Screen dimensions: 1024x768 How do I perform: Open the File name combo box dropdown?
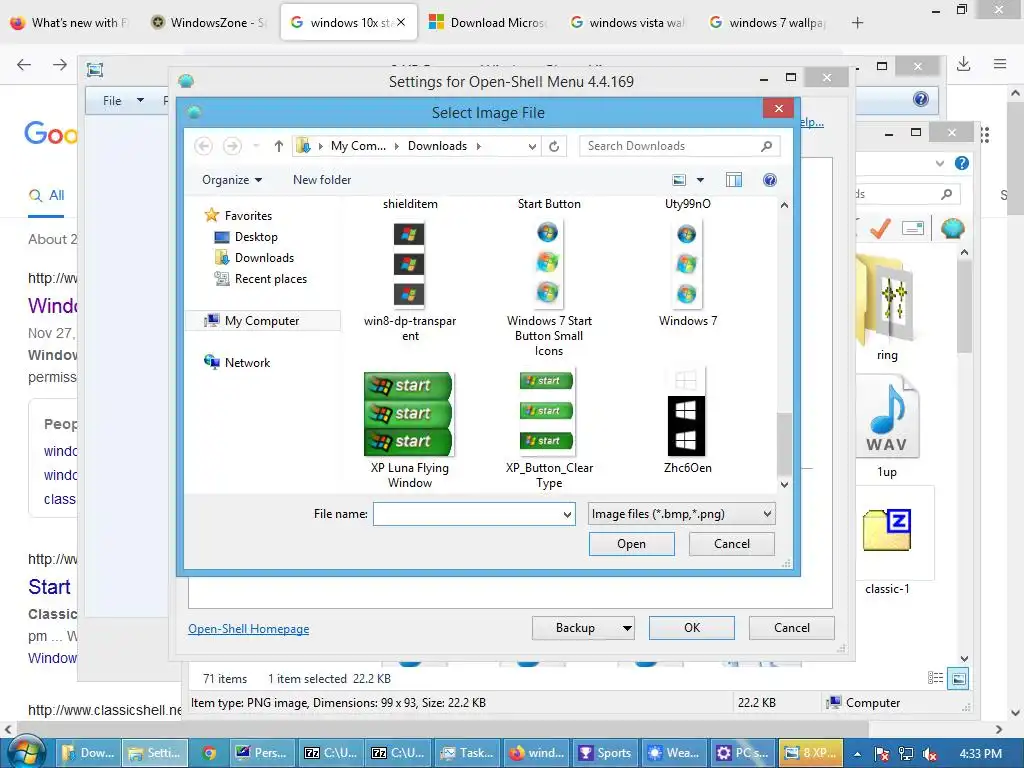[x=567, y=514]
